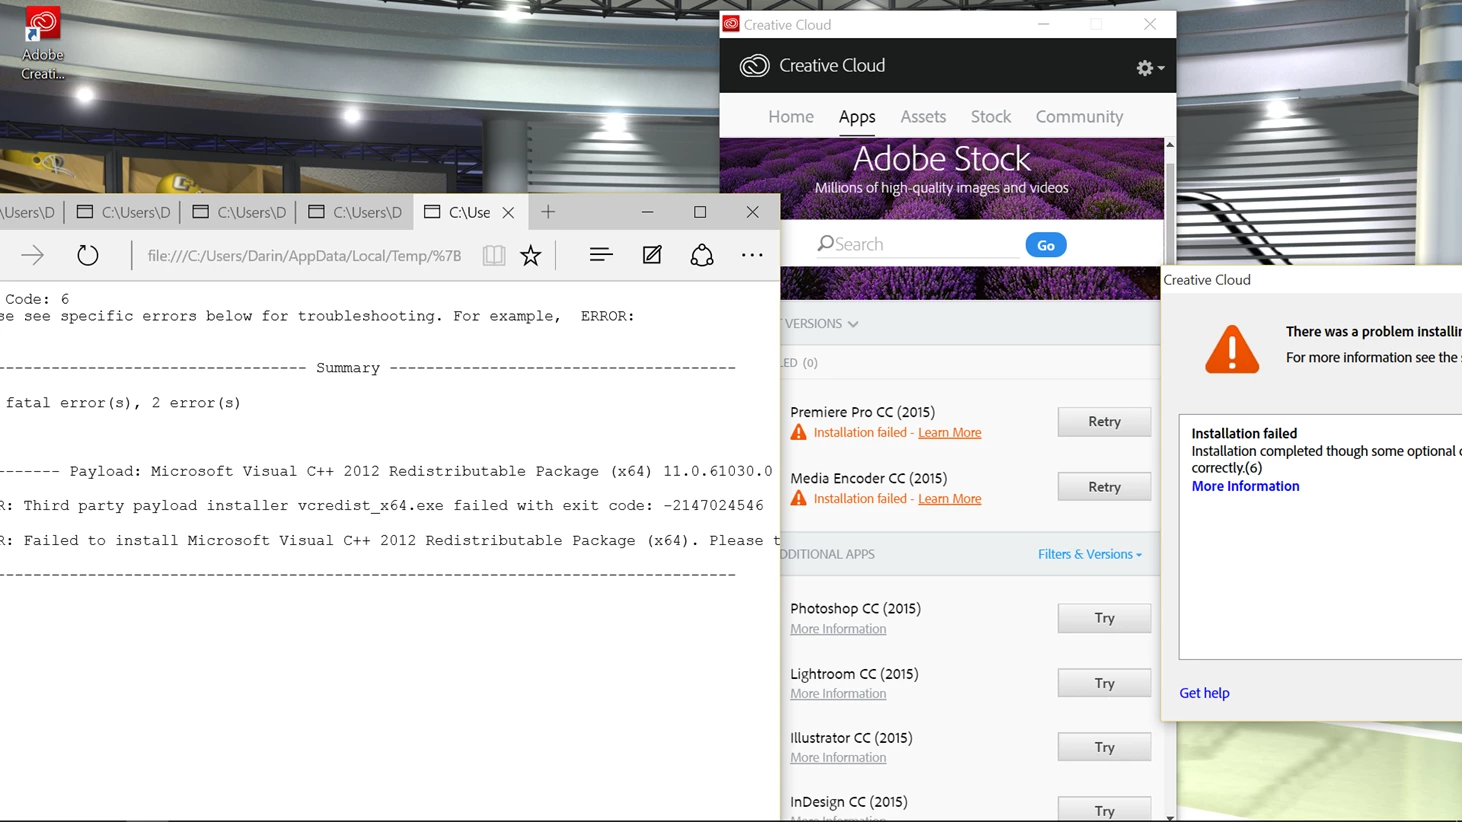
Task: Click the 'Summary' line in log
Action: coord(368,368)
